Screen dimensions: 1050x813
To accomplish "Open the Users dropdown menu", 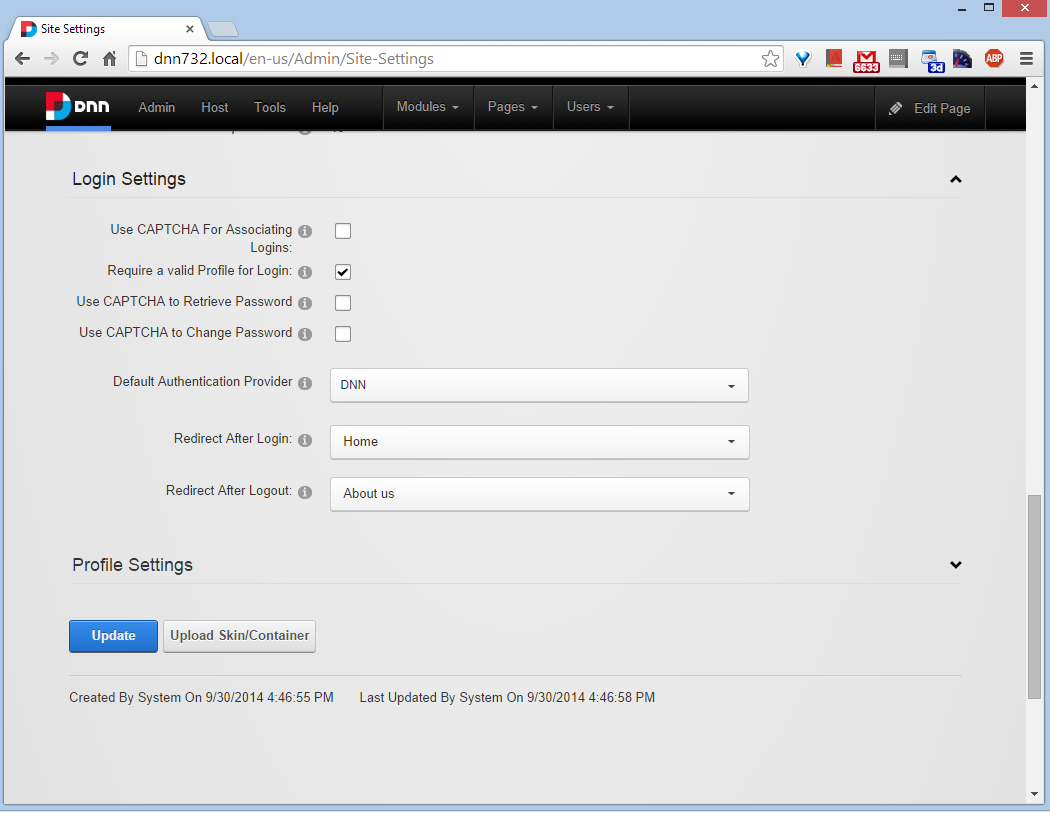I will click(591, 107).
